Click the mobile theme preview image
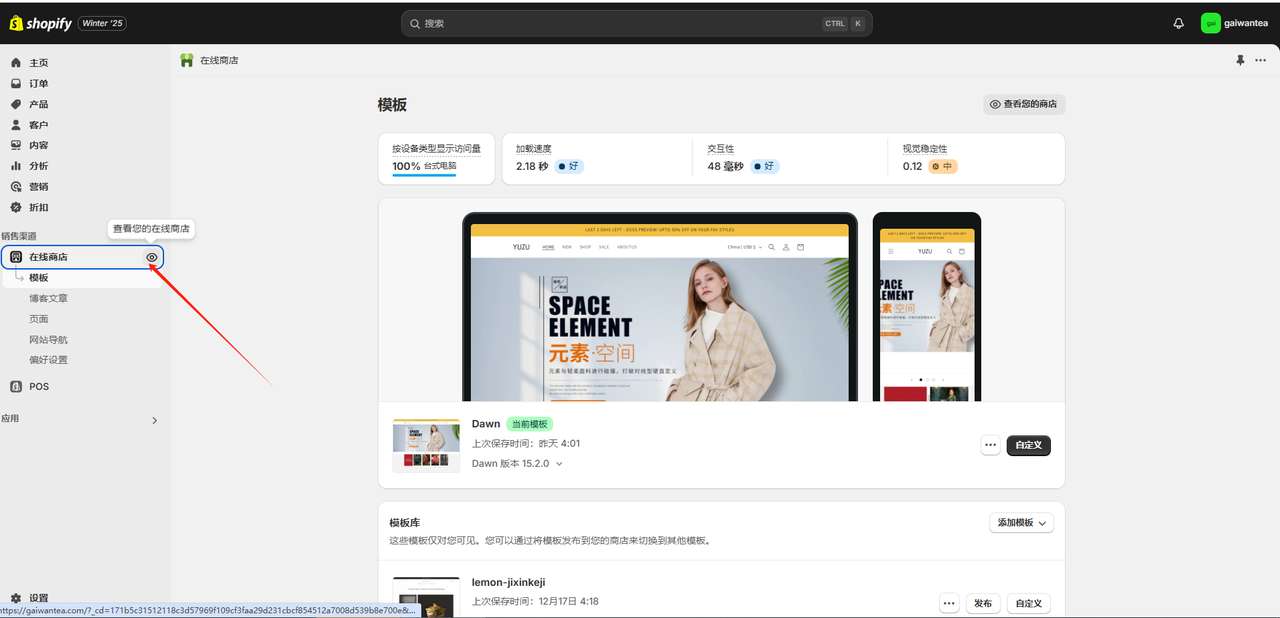Screen dimensions: 1280x618 coord(927,307)
